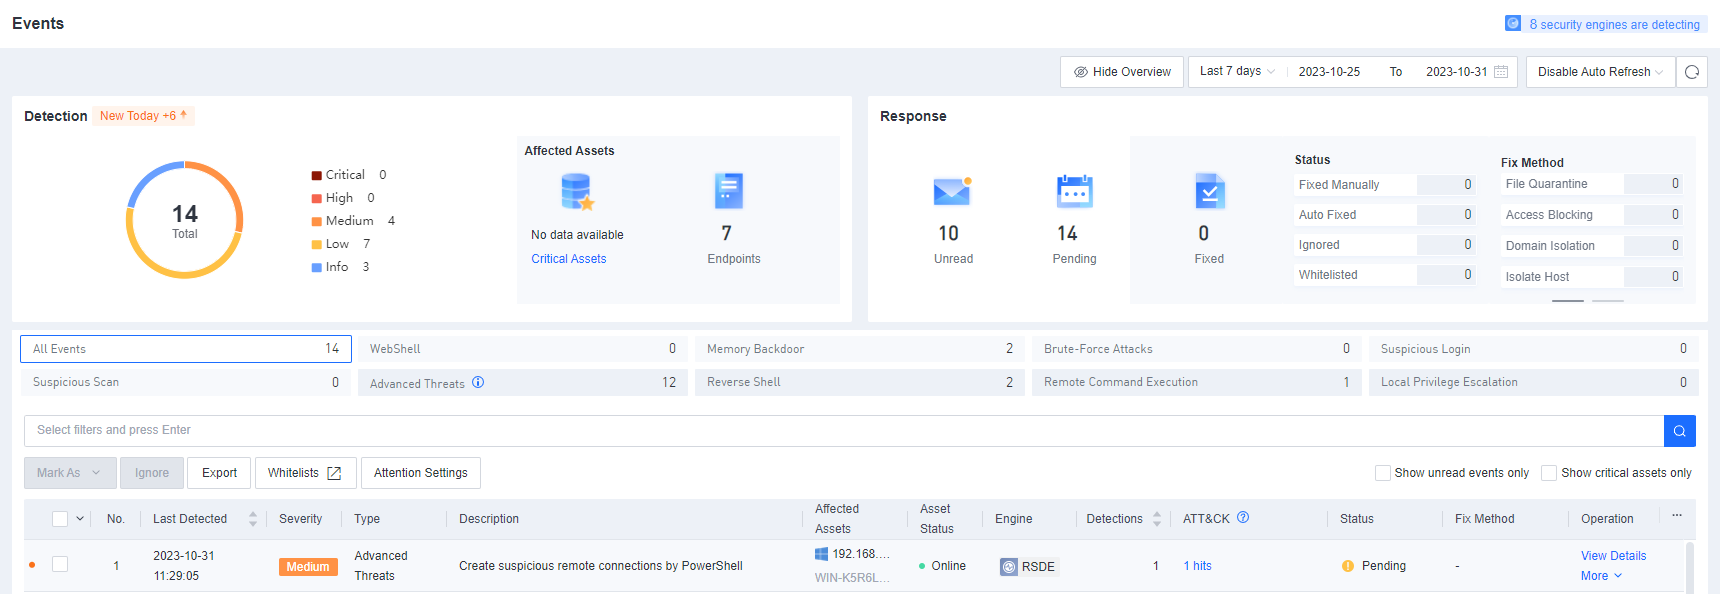Click the Hide Overview button
The height and width of the screenshot is (594, 1720).
click(1122, 72)
